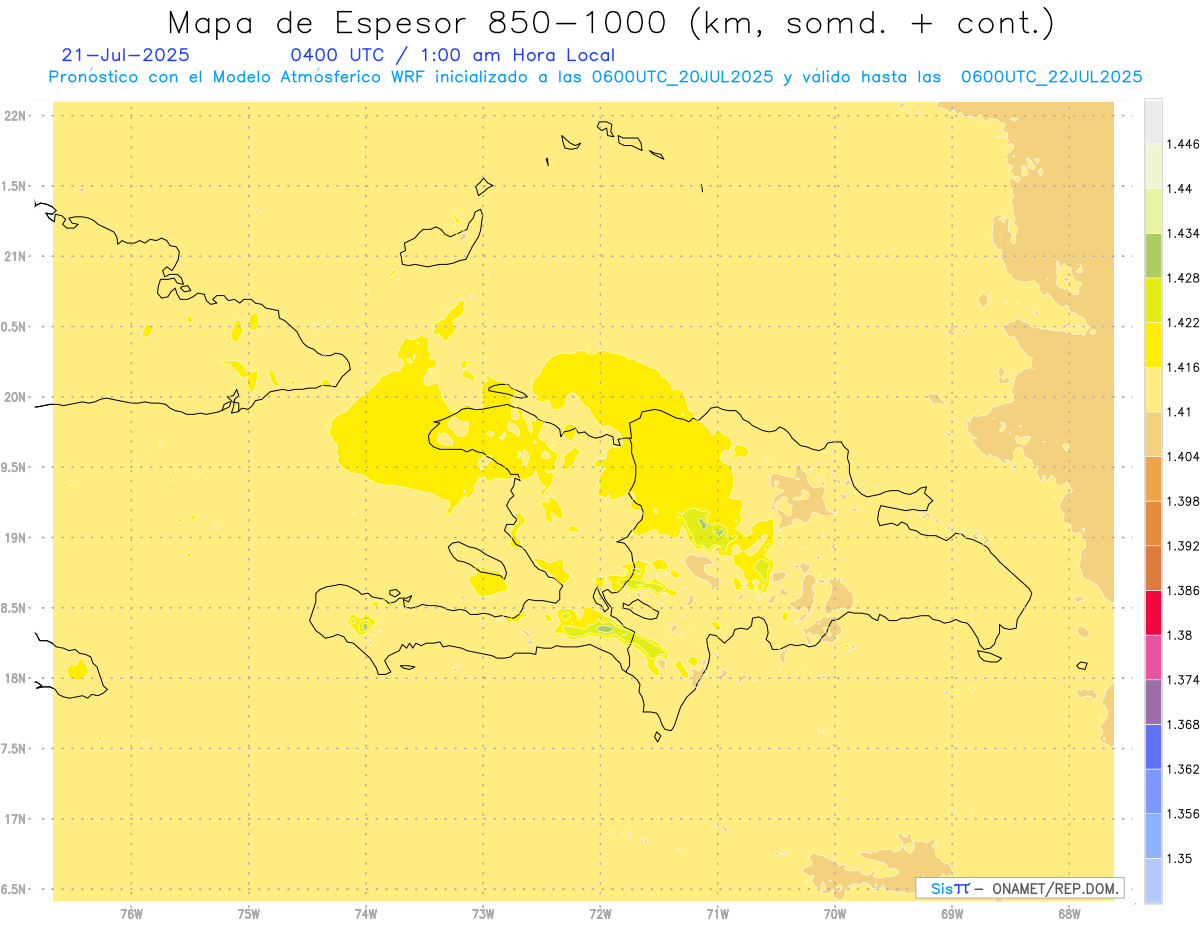
Task: Click the '71W' longitude label
Action: pos(717,913)
